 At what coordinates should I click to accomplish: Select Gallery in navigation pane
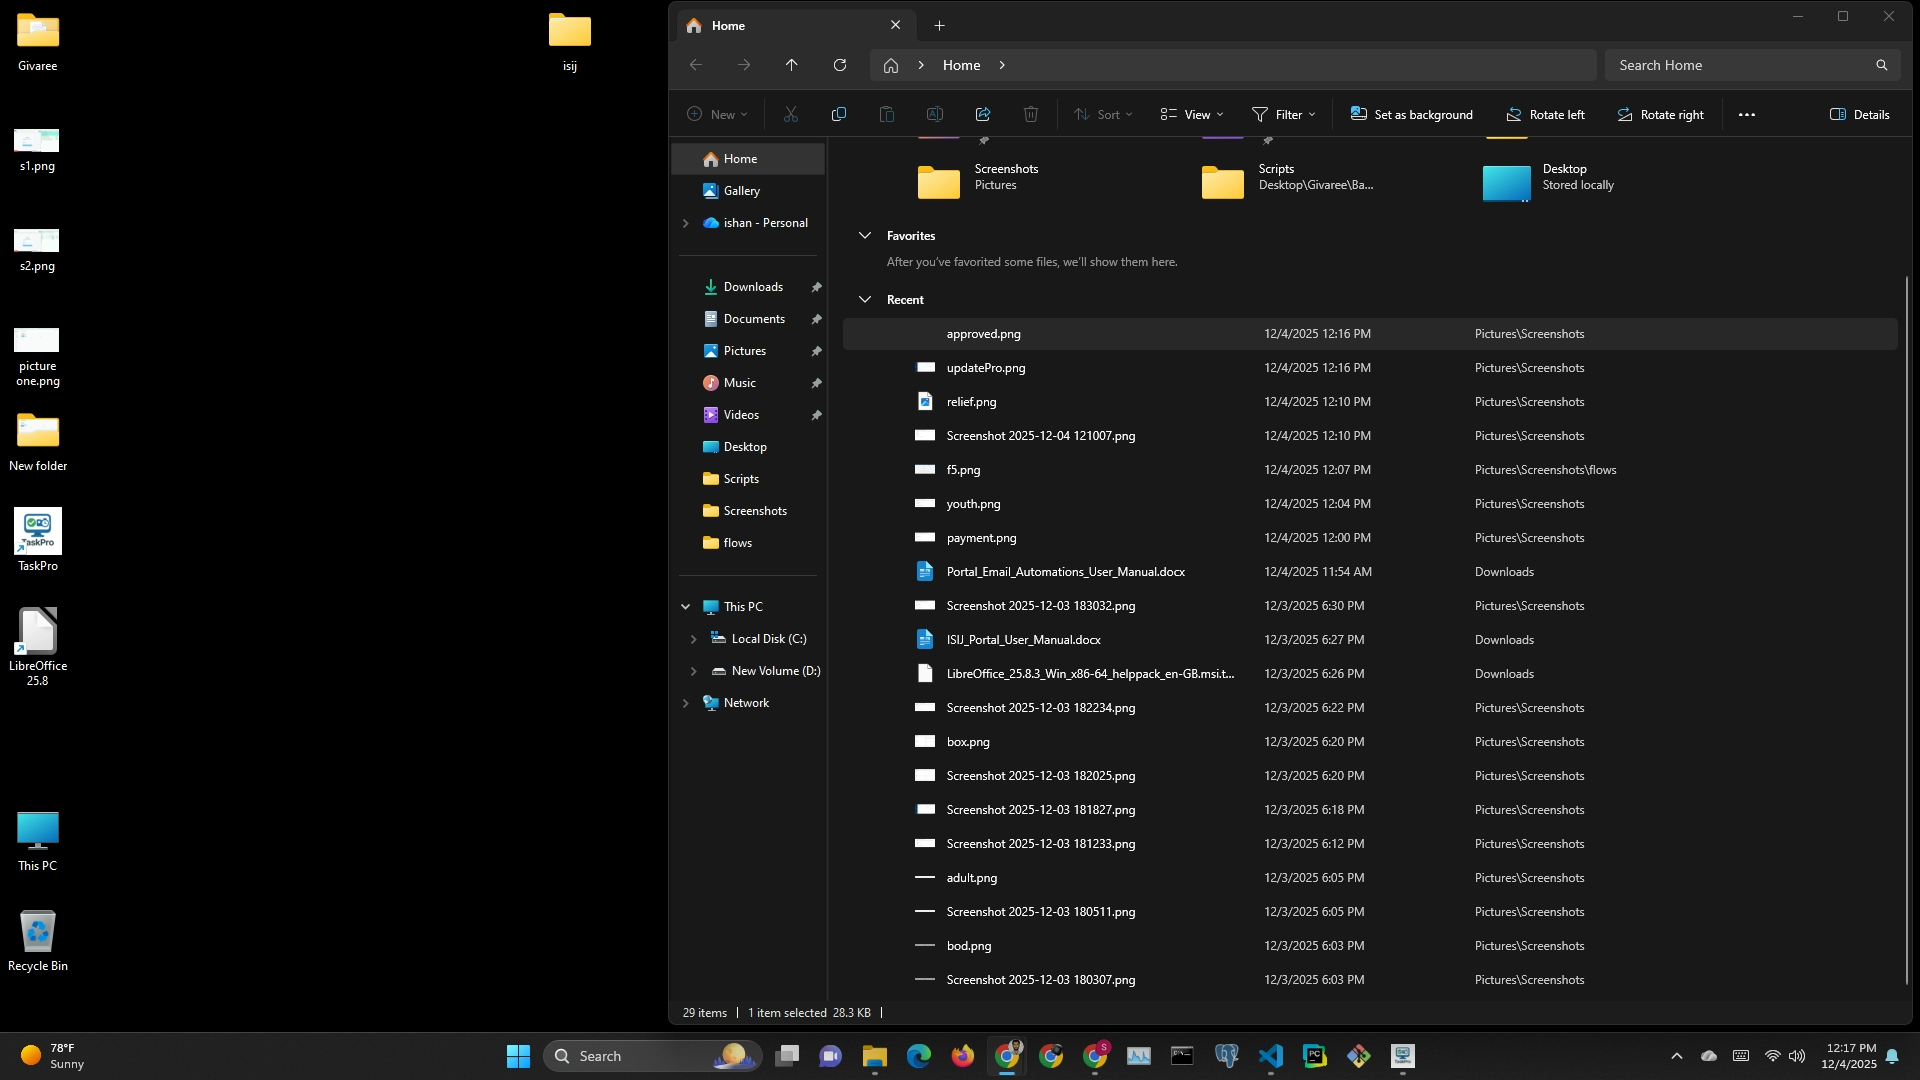tap(741, 191)
